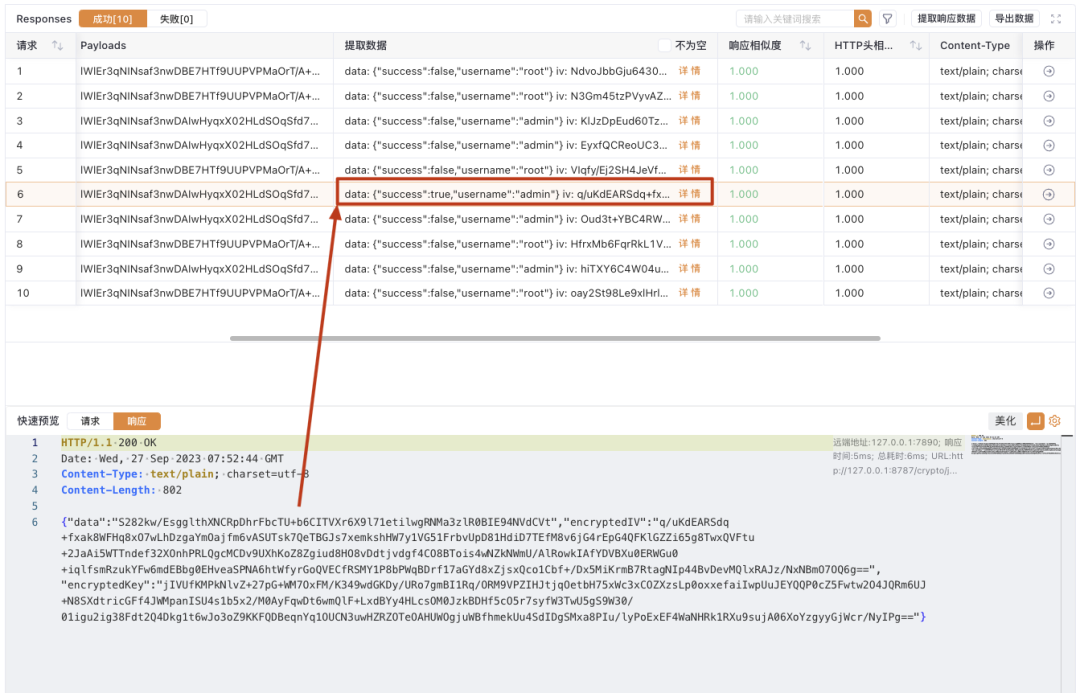The width and height of the screenshot is (1080, 693).
Task: Sort by 响应相似度 column arrows
Action: [x=804, y=45]
